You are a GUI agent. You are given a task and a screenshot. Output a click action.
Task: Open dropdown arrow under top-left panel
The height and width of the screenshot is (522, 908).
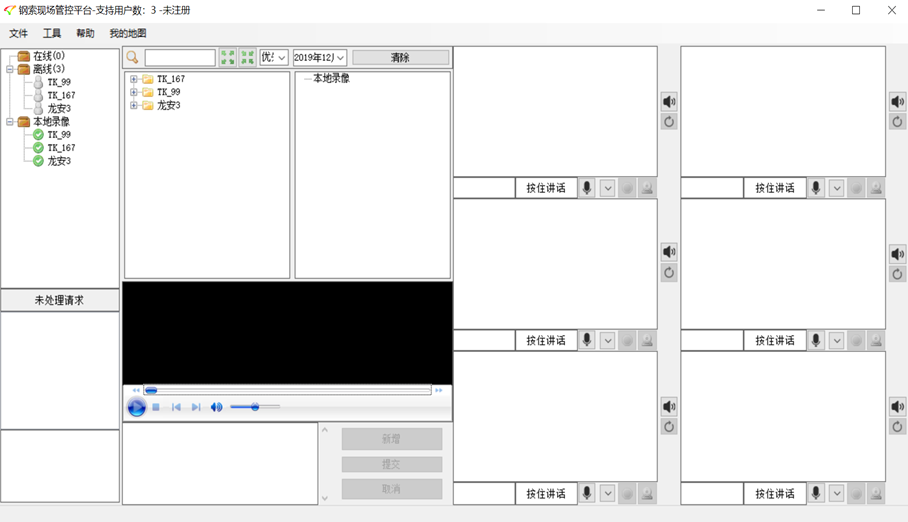click(x=607, y=188)
